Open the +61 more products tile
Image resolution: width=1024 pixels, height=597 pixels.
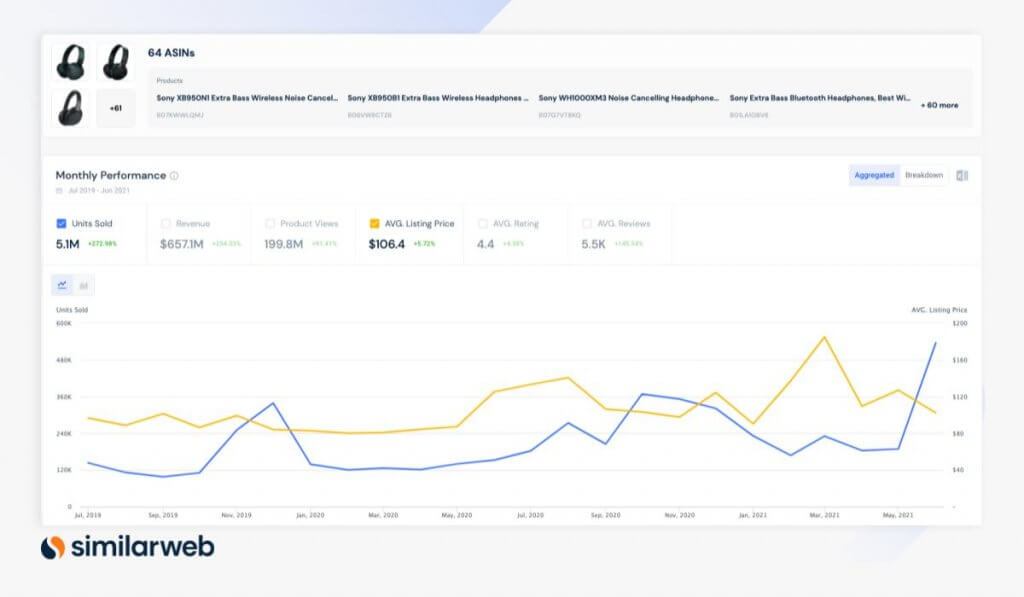point(116,108)
